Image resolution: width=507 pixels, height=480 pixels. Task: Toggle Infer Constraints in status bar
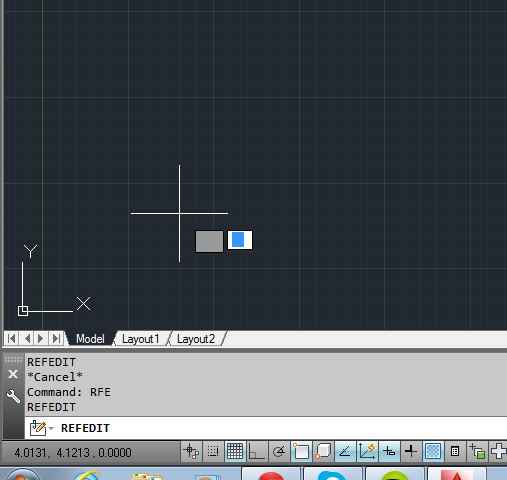tap(191, 452)
